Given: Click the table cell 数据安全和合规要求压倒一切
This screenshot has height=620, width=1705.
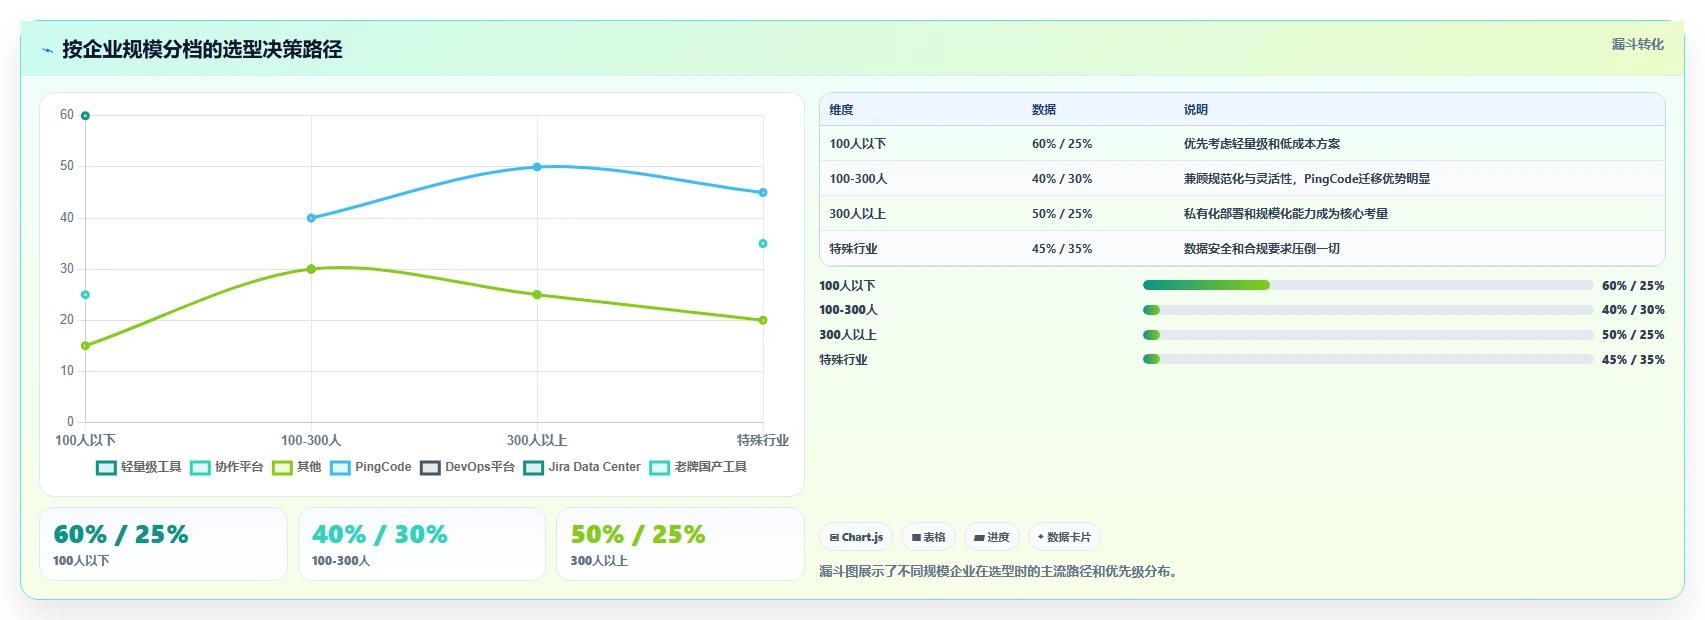Looking at the screenshot, I should pyautogui.click(x=1262, y=249).
